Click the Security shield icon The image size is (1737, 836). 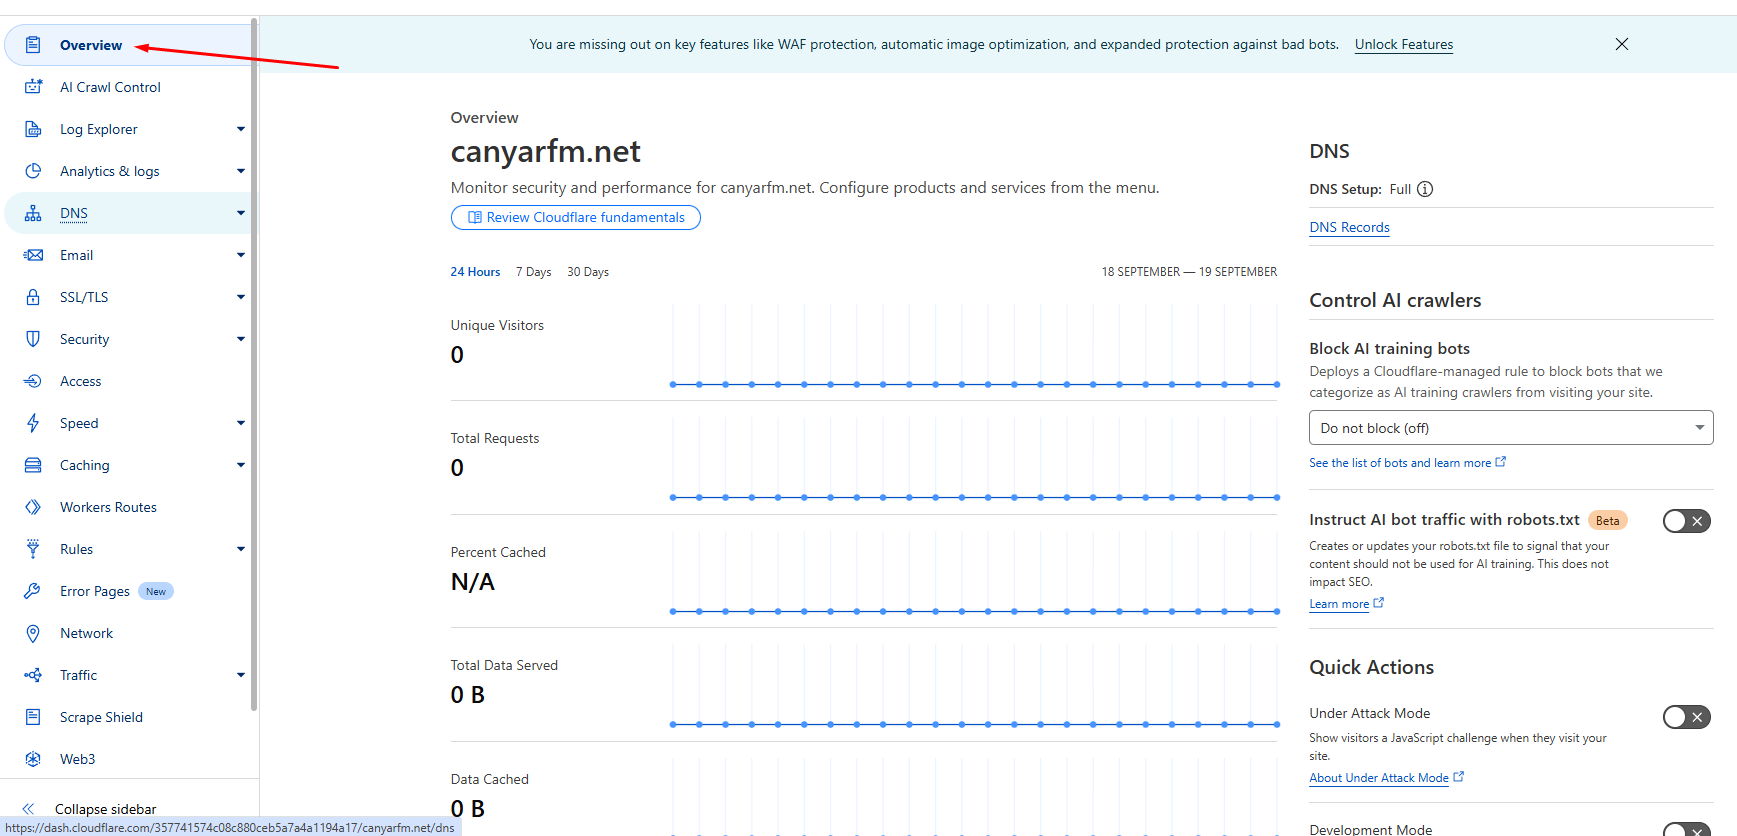click(x=33, y=339)
